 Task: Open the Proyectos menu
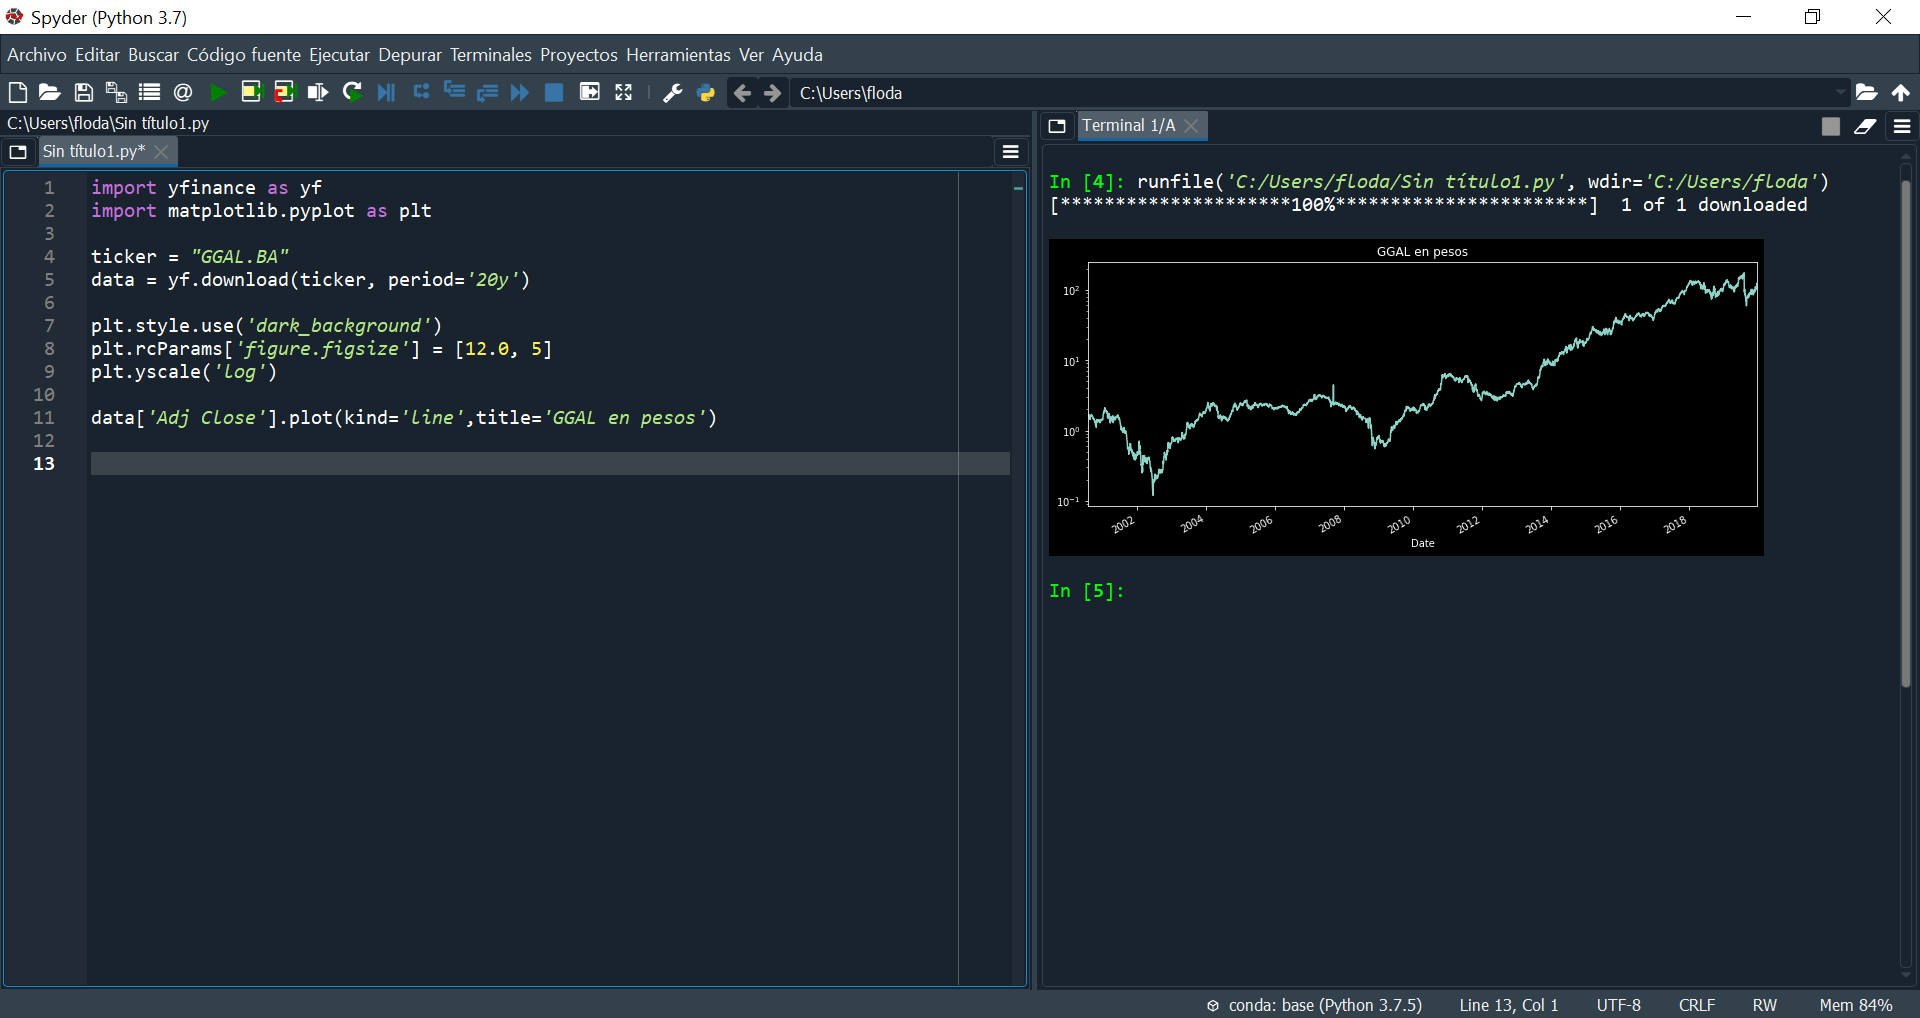[x=579, y=55]
